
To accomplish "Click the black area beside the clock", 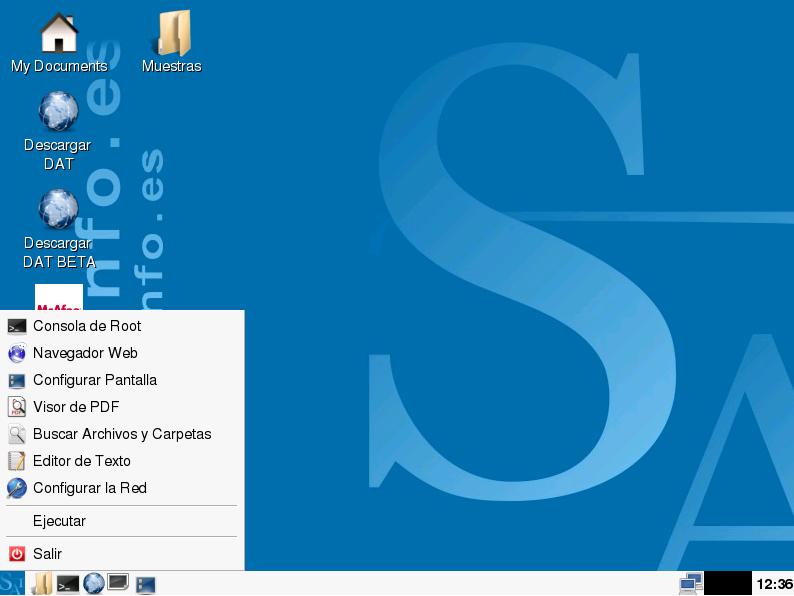I will coord(728,583).
